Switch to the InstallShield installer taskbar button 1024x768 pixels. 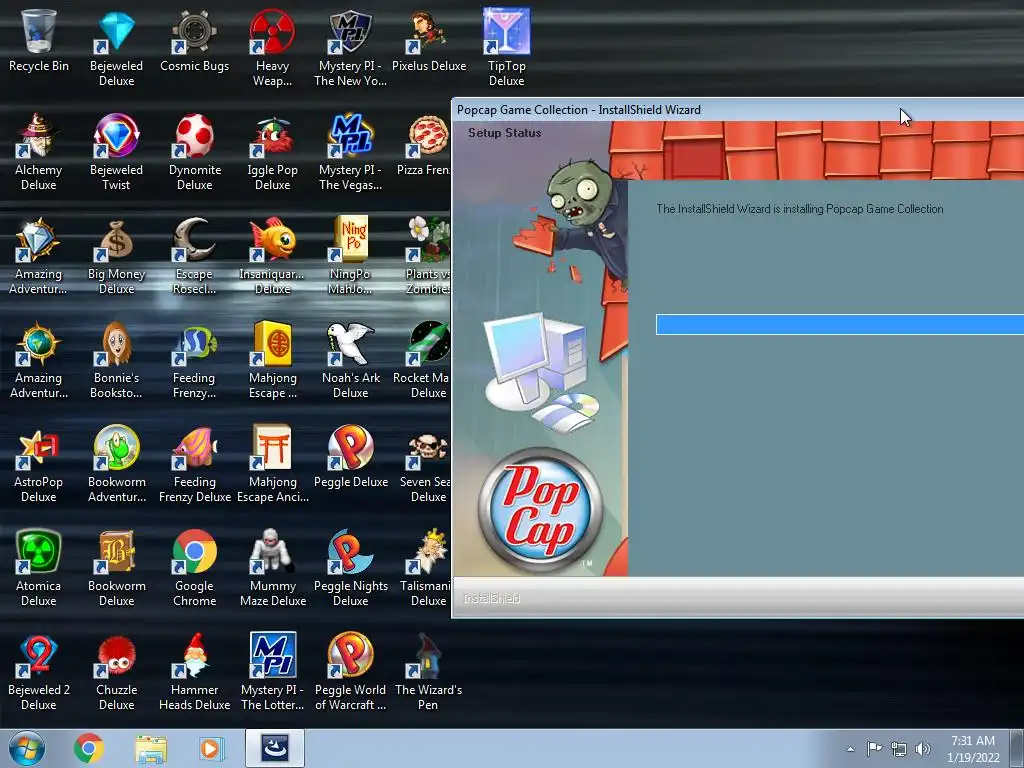tap(275, 748)
